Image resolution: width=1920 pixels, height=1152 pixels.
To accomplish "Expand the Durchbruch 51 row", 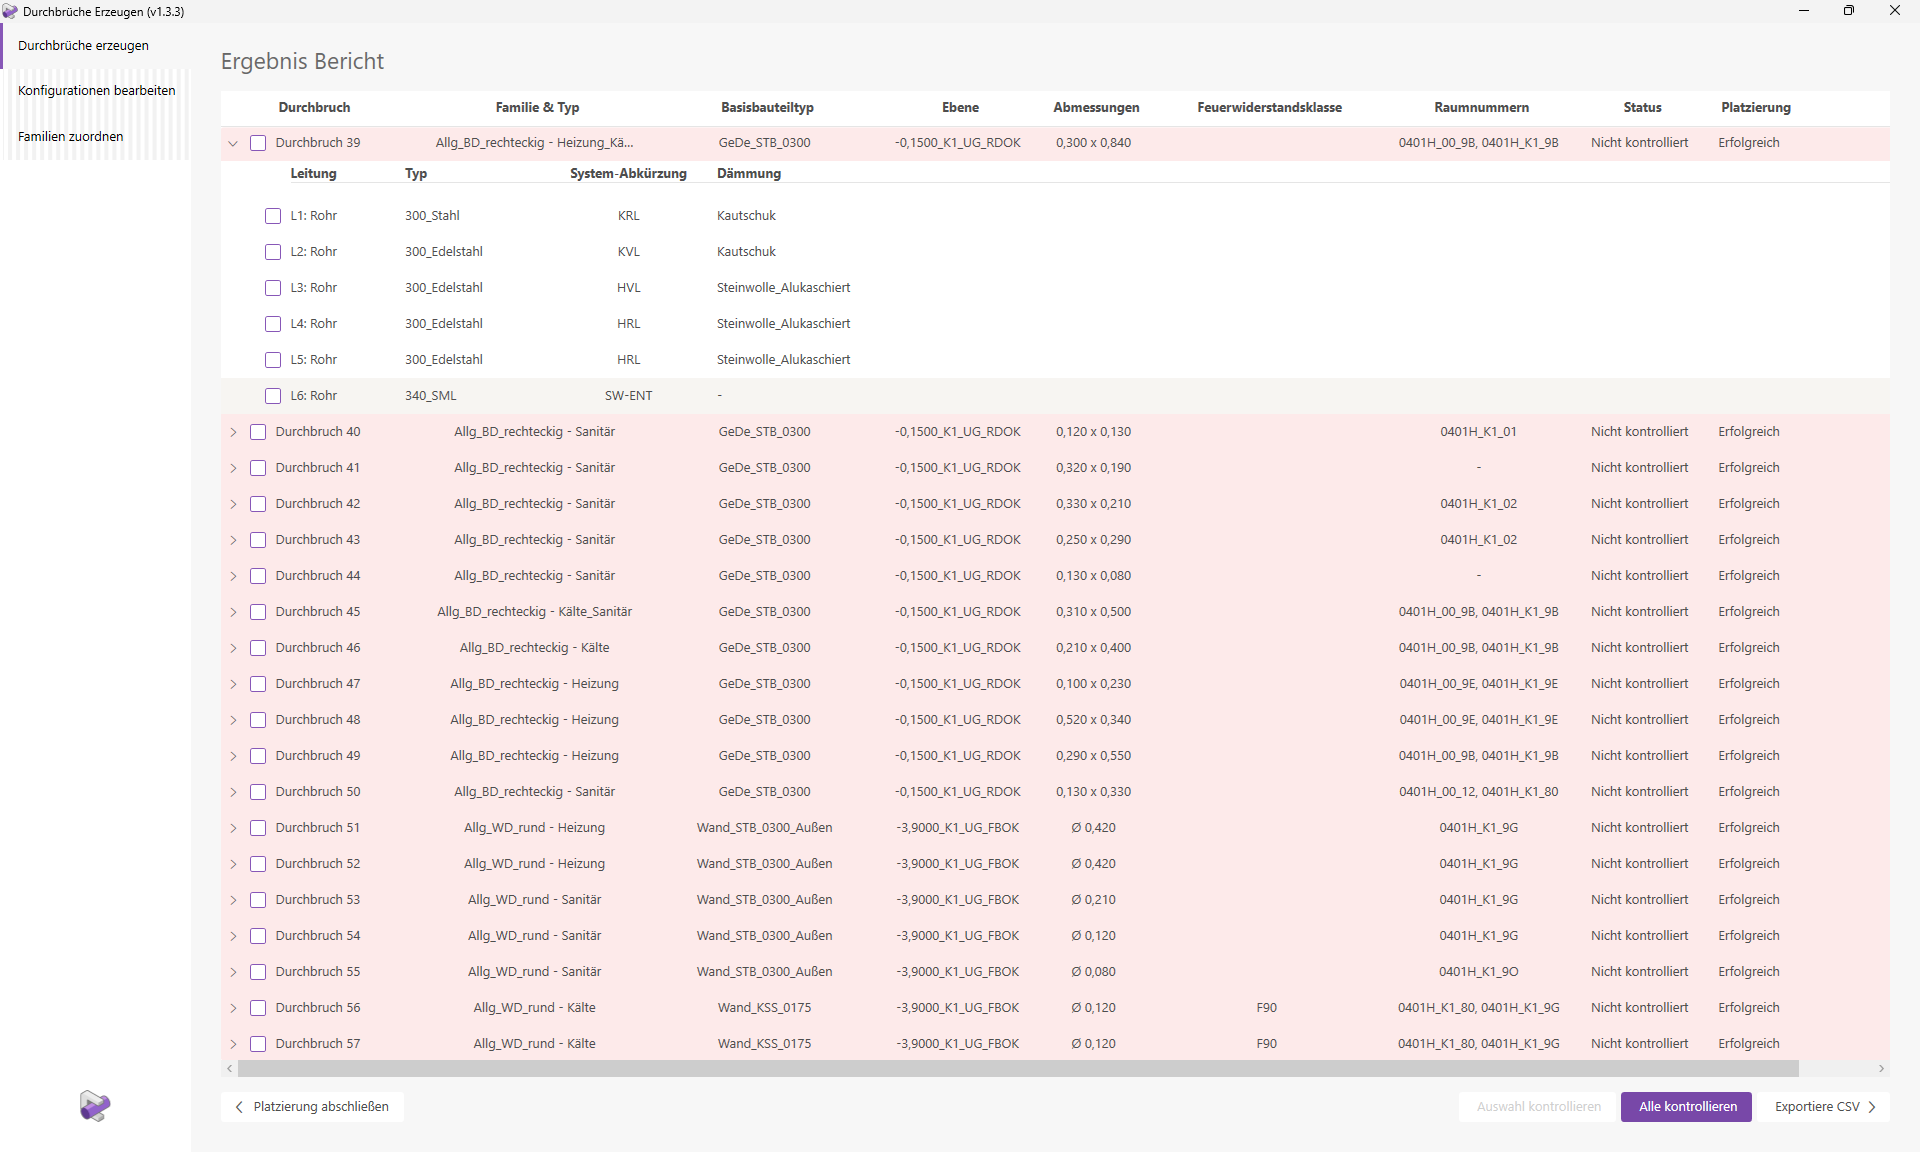I will coord(233,828).
